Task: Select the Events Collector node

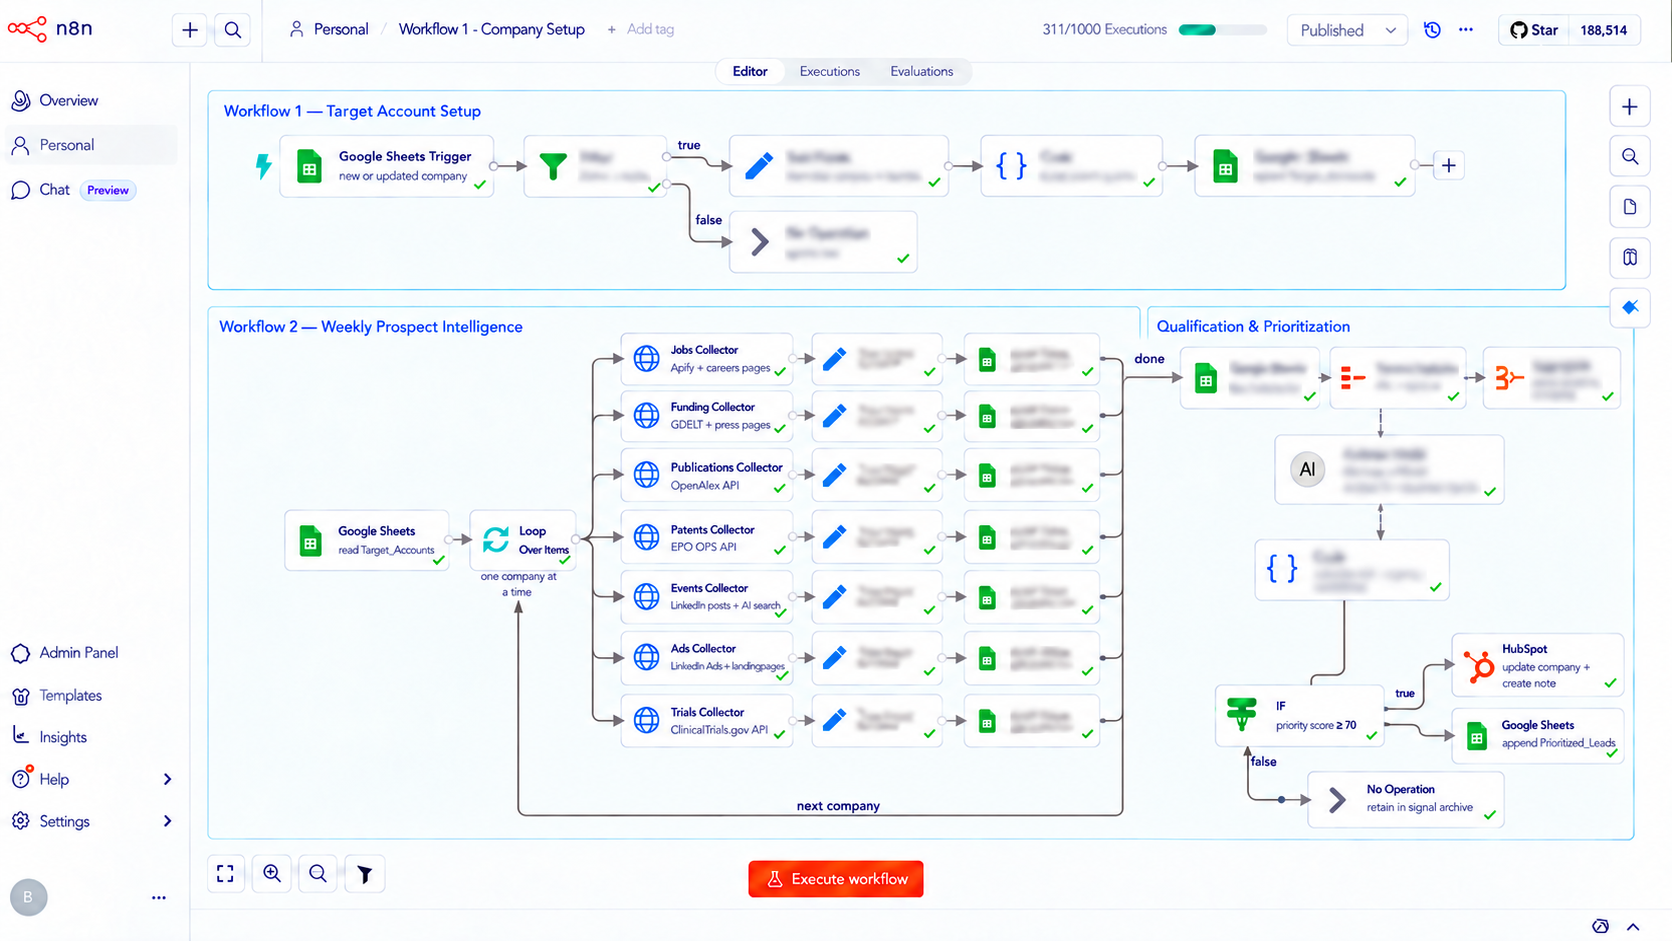Action: [x=707, y=597]
